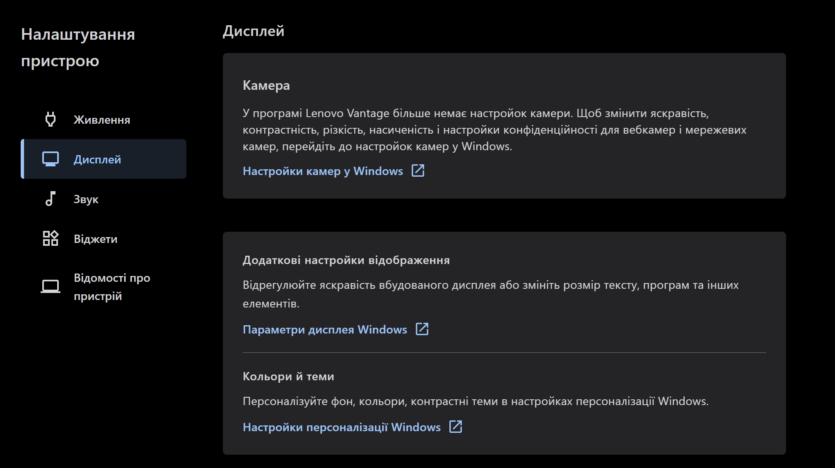Viewport: 835px width, 468px height.
Task: Open the Настройки камер у Windows link
Action: pos(323,171)
